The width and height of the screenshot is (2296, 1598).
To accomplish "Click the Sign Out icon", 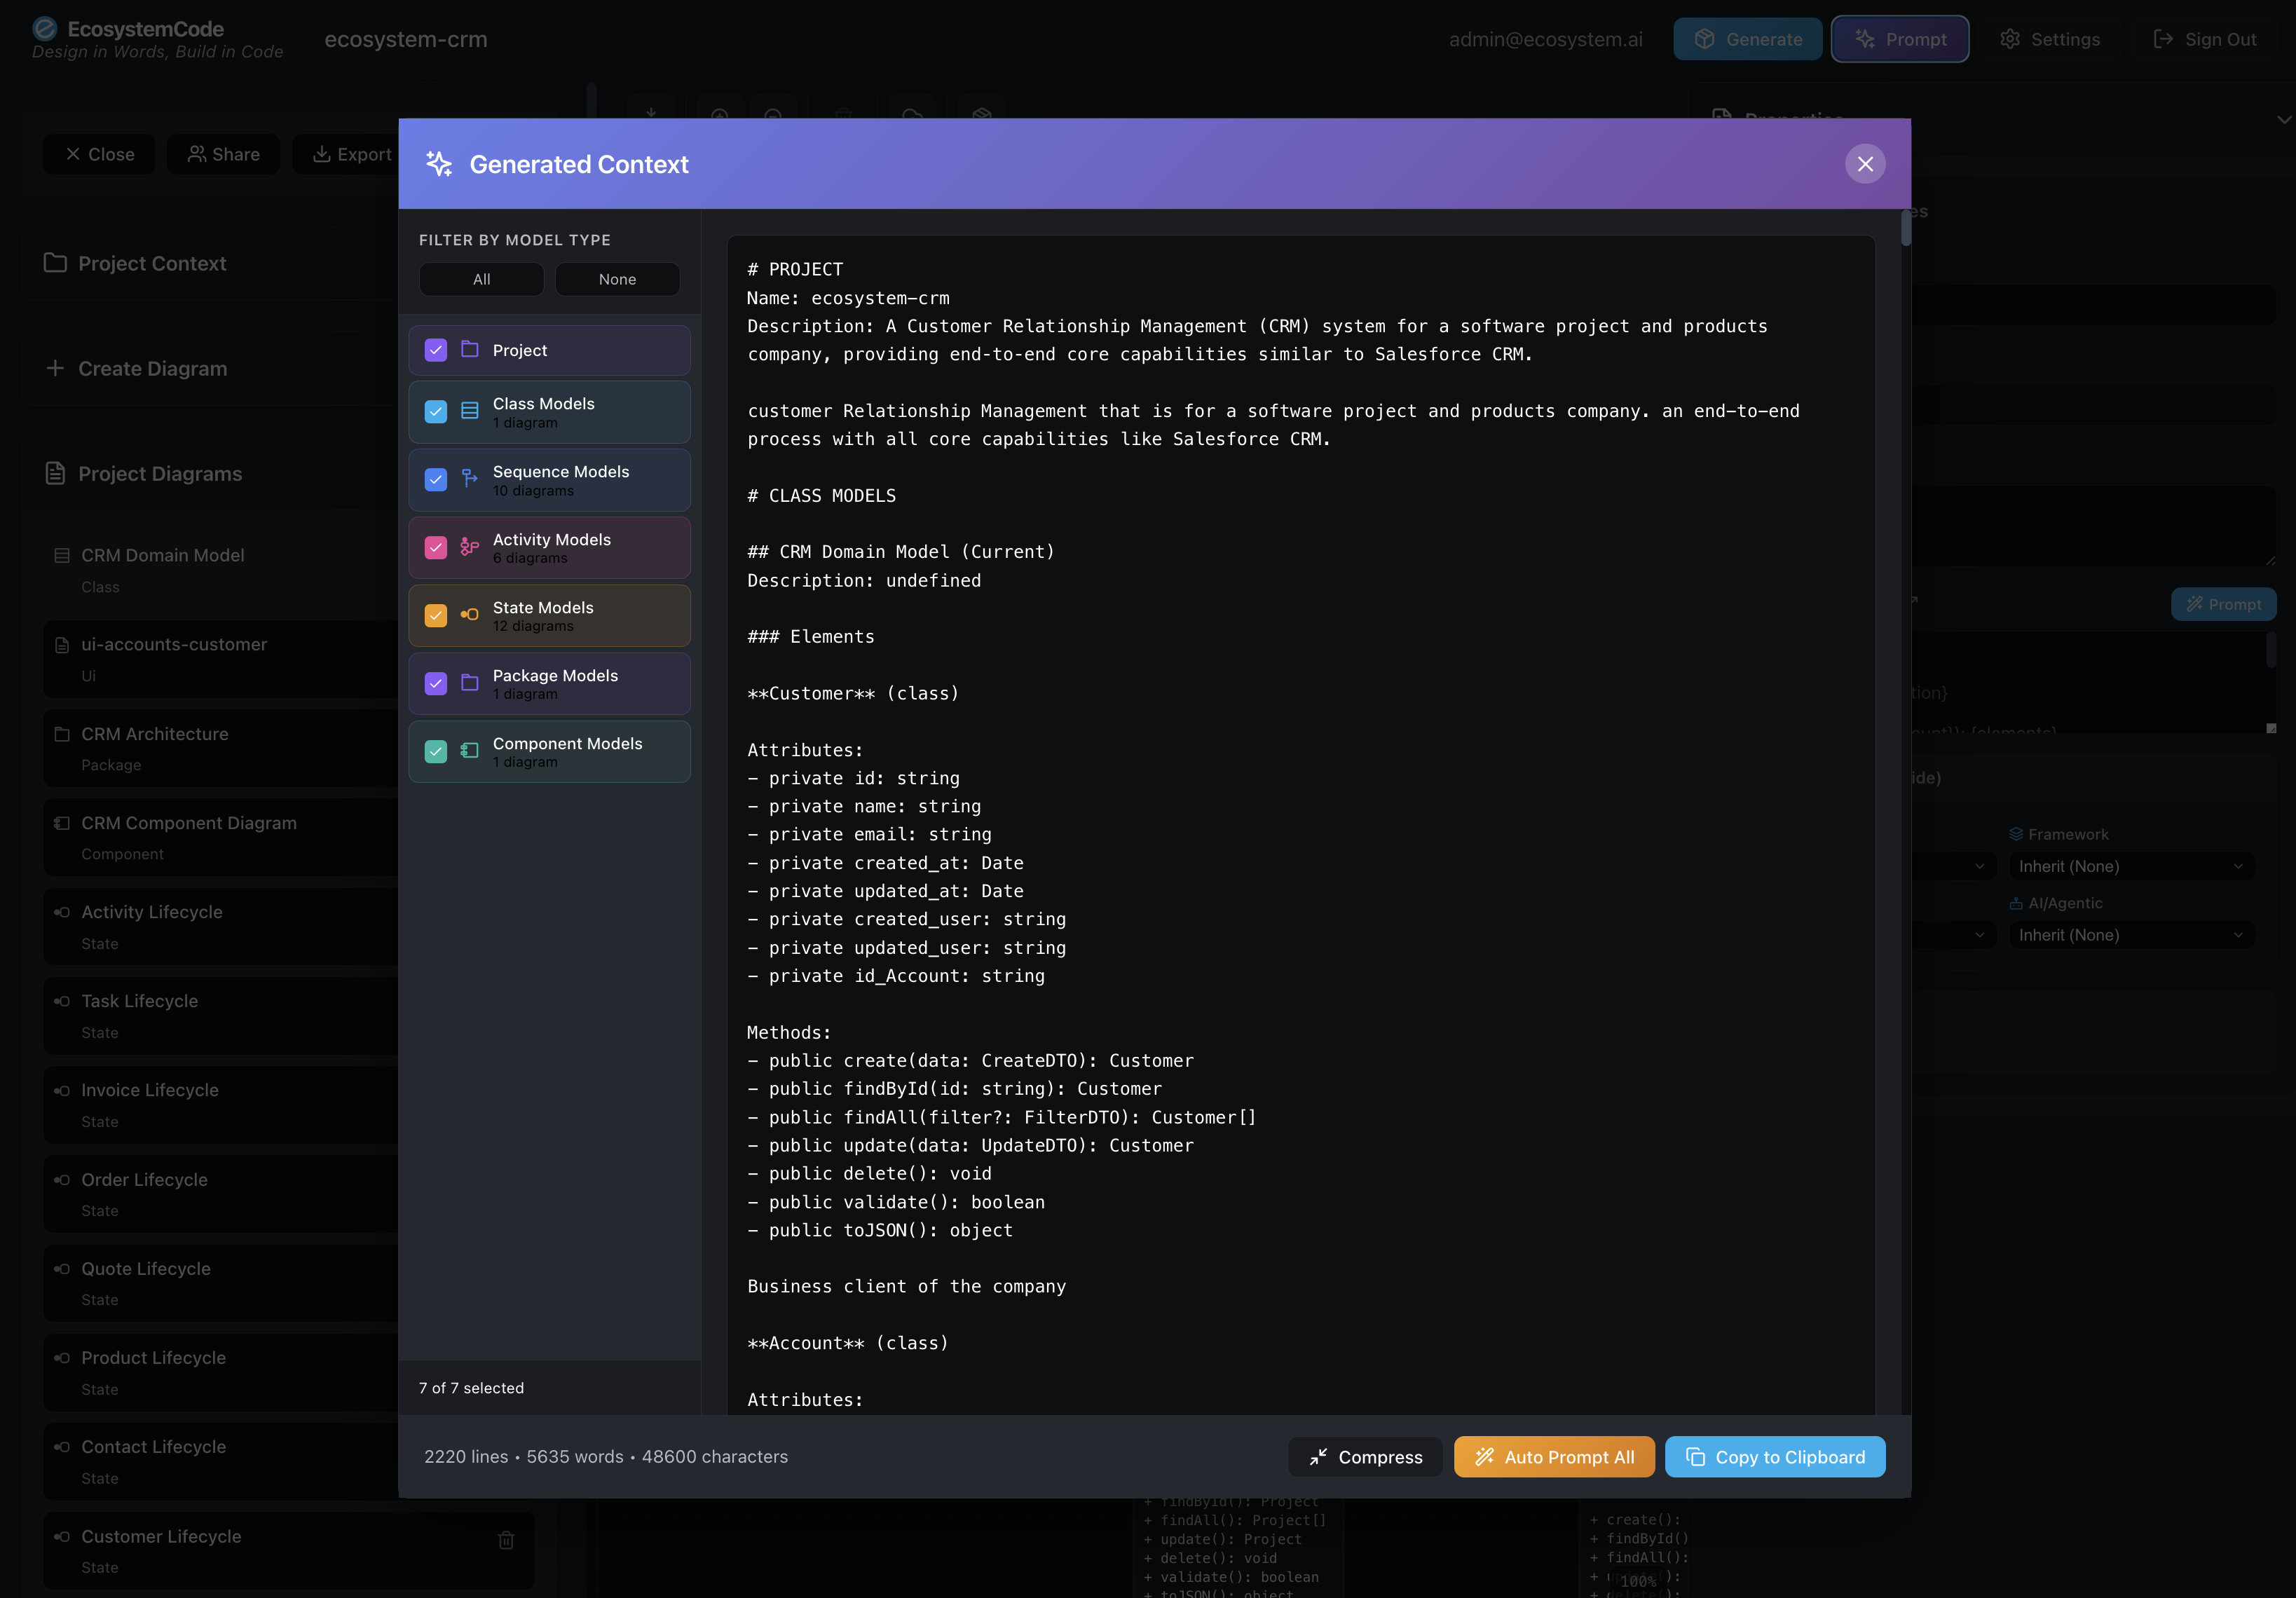I will click(x=2163, y=39).
